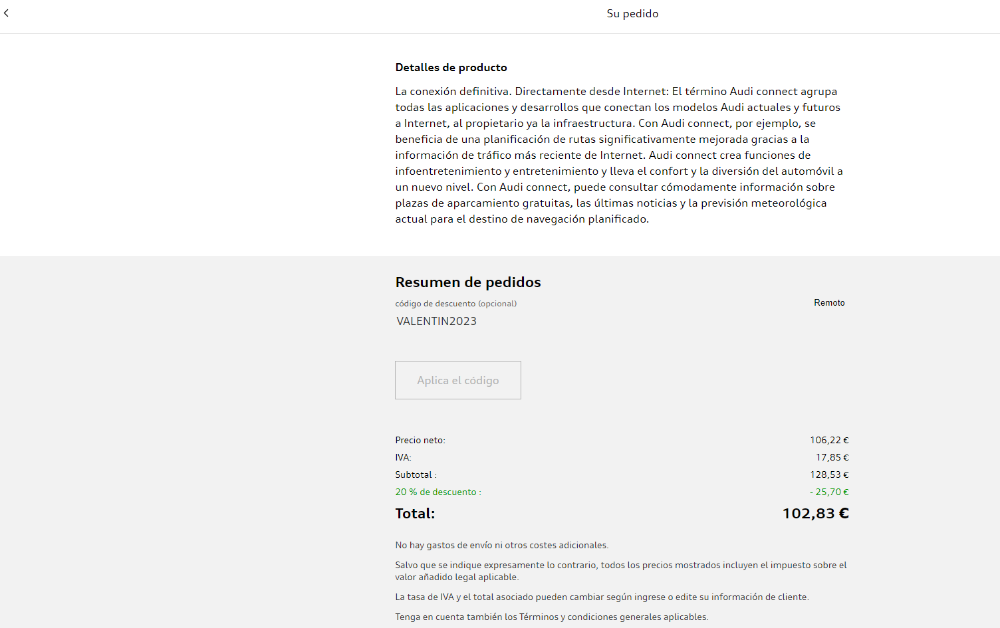Select the 128,53 € subtotal value
This screenshot has height=628, width=1000.
(829, 475)
